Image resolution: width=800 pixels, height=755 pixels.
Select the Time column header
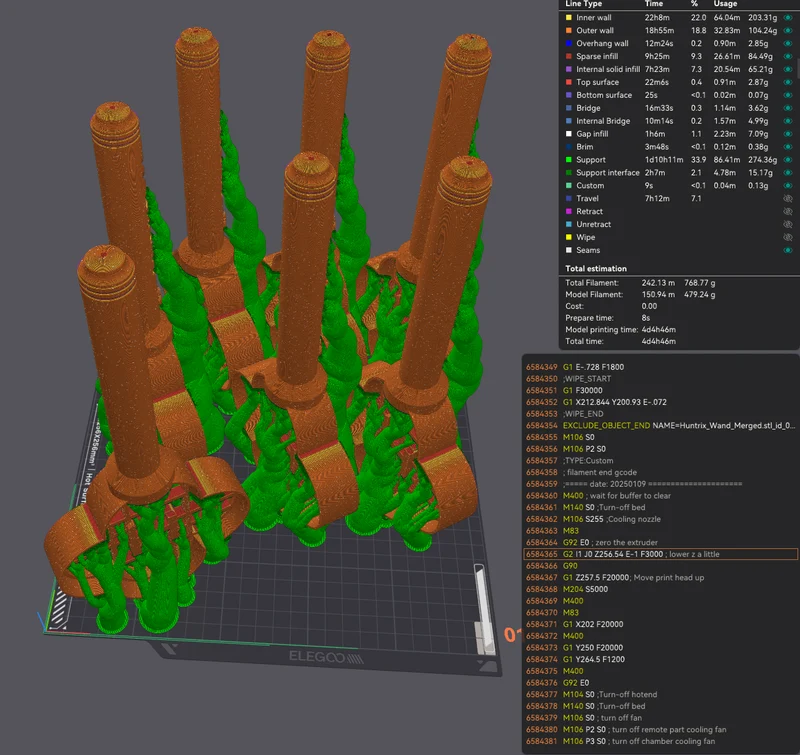(x=654, y=4)
